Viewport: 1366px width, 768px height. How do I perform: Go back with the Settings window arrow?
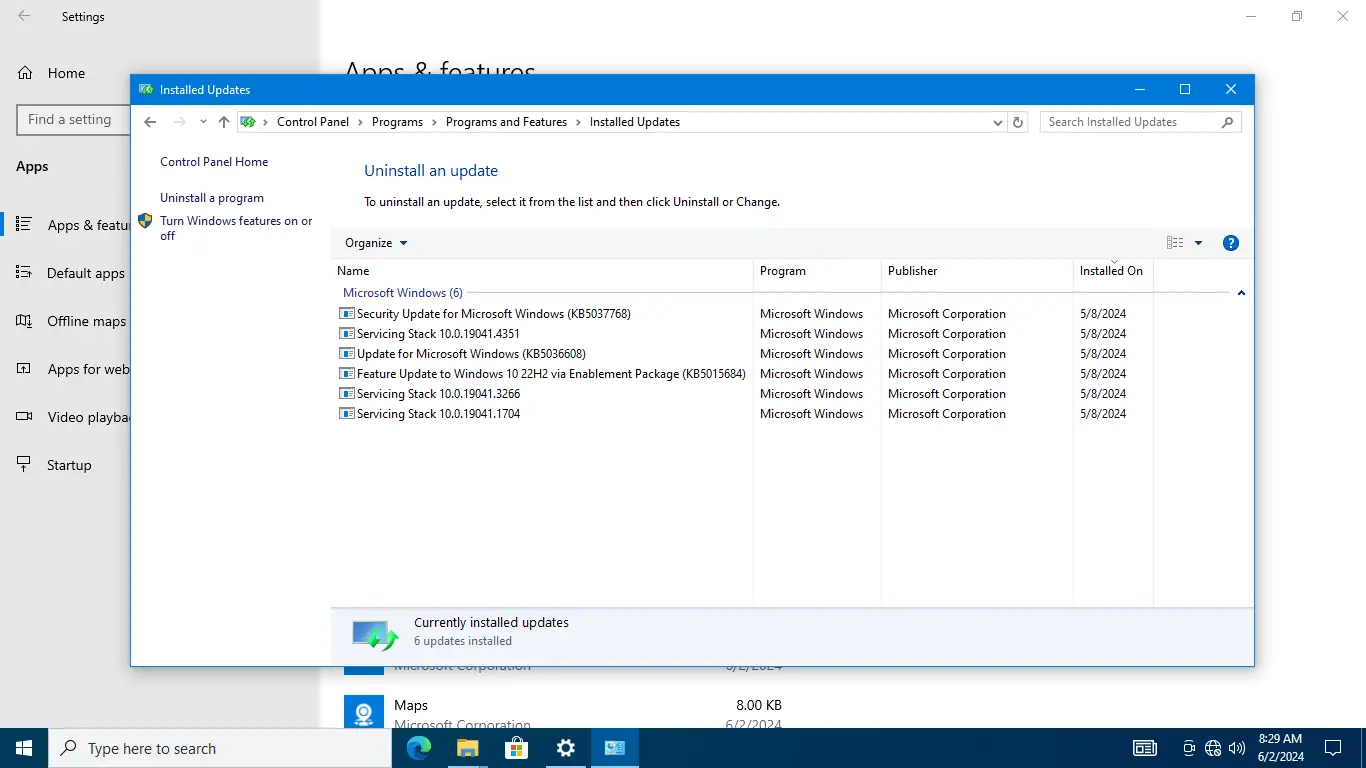24,17
